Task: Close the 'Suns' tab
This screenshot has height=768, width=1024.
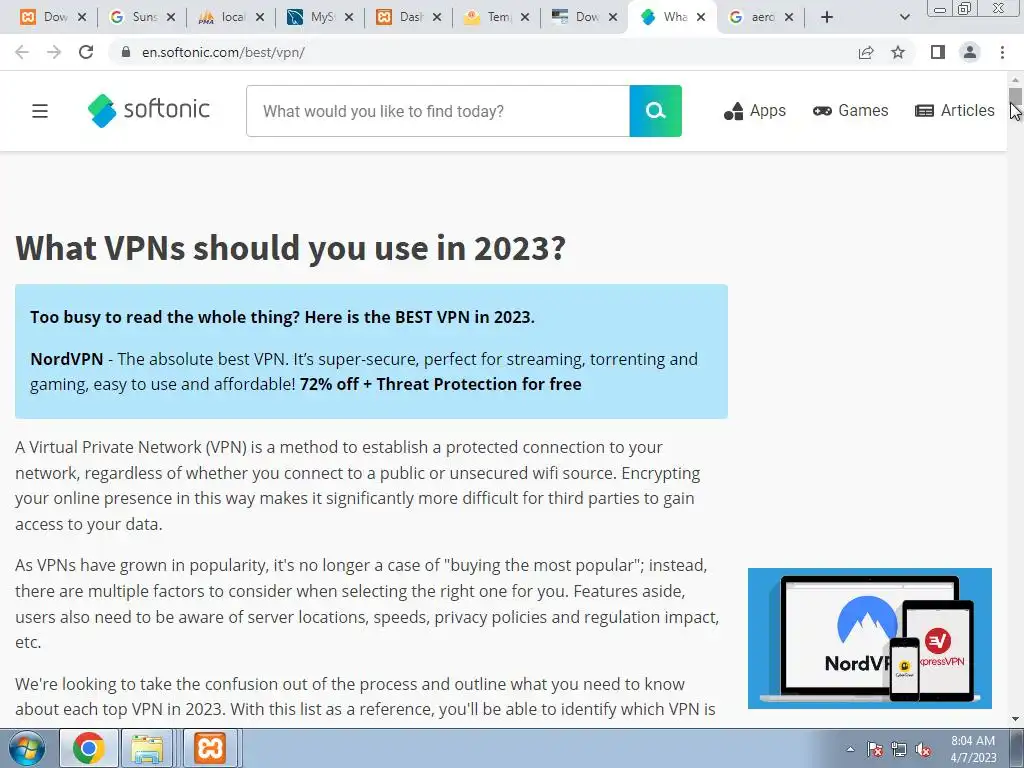Action: pyautogui.click(x=171, y=17)
